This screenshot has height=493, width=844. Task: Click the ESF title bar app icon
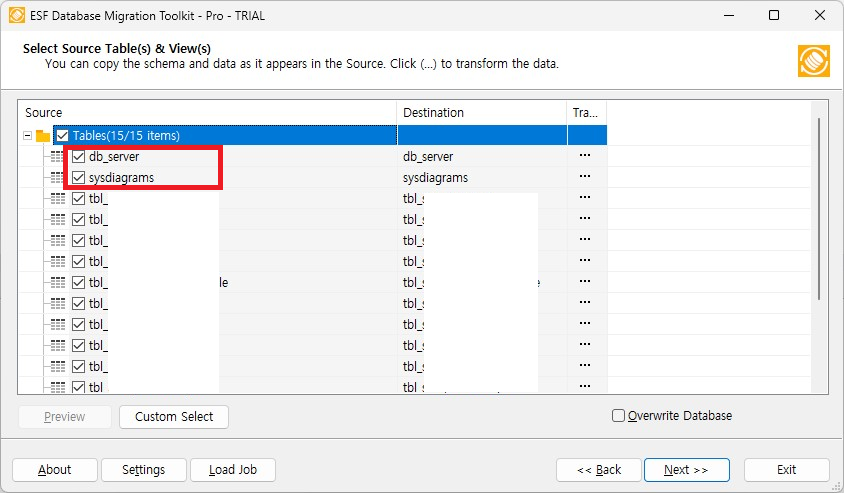coord(17,15)
